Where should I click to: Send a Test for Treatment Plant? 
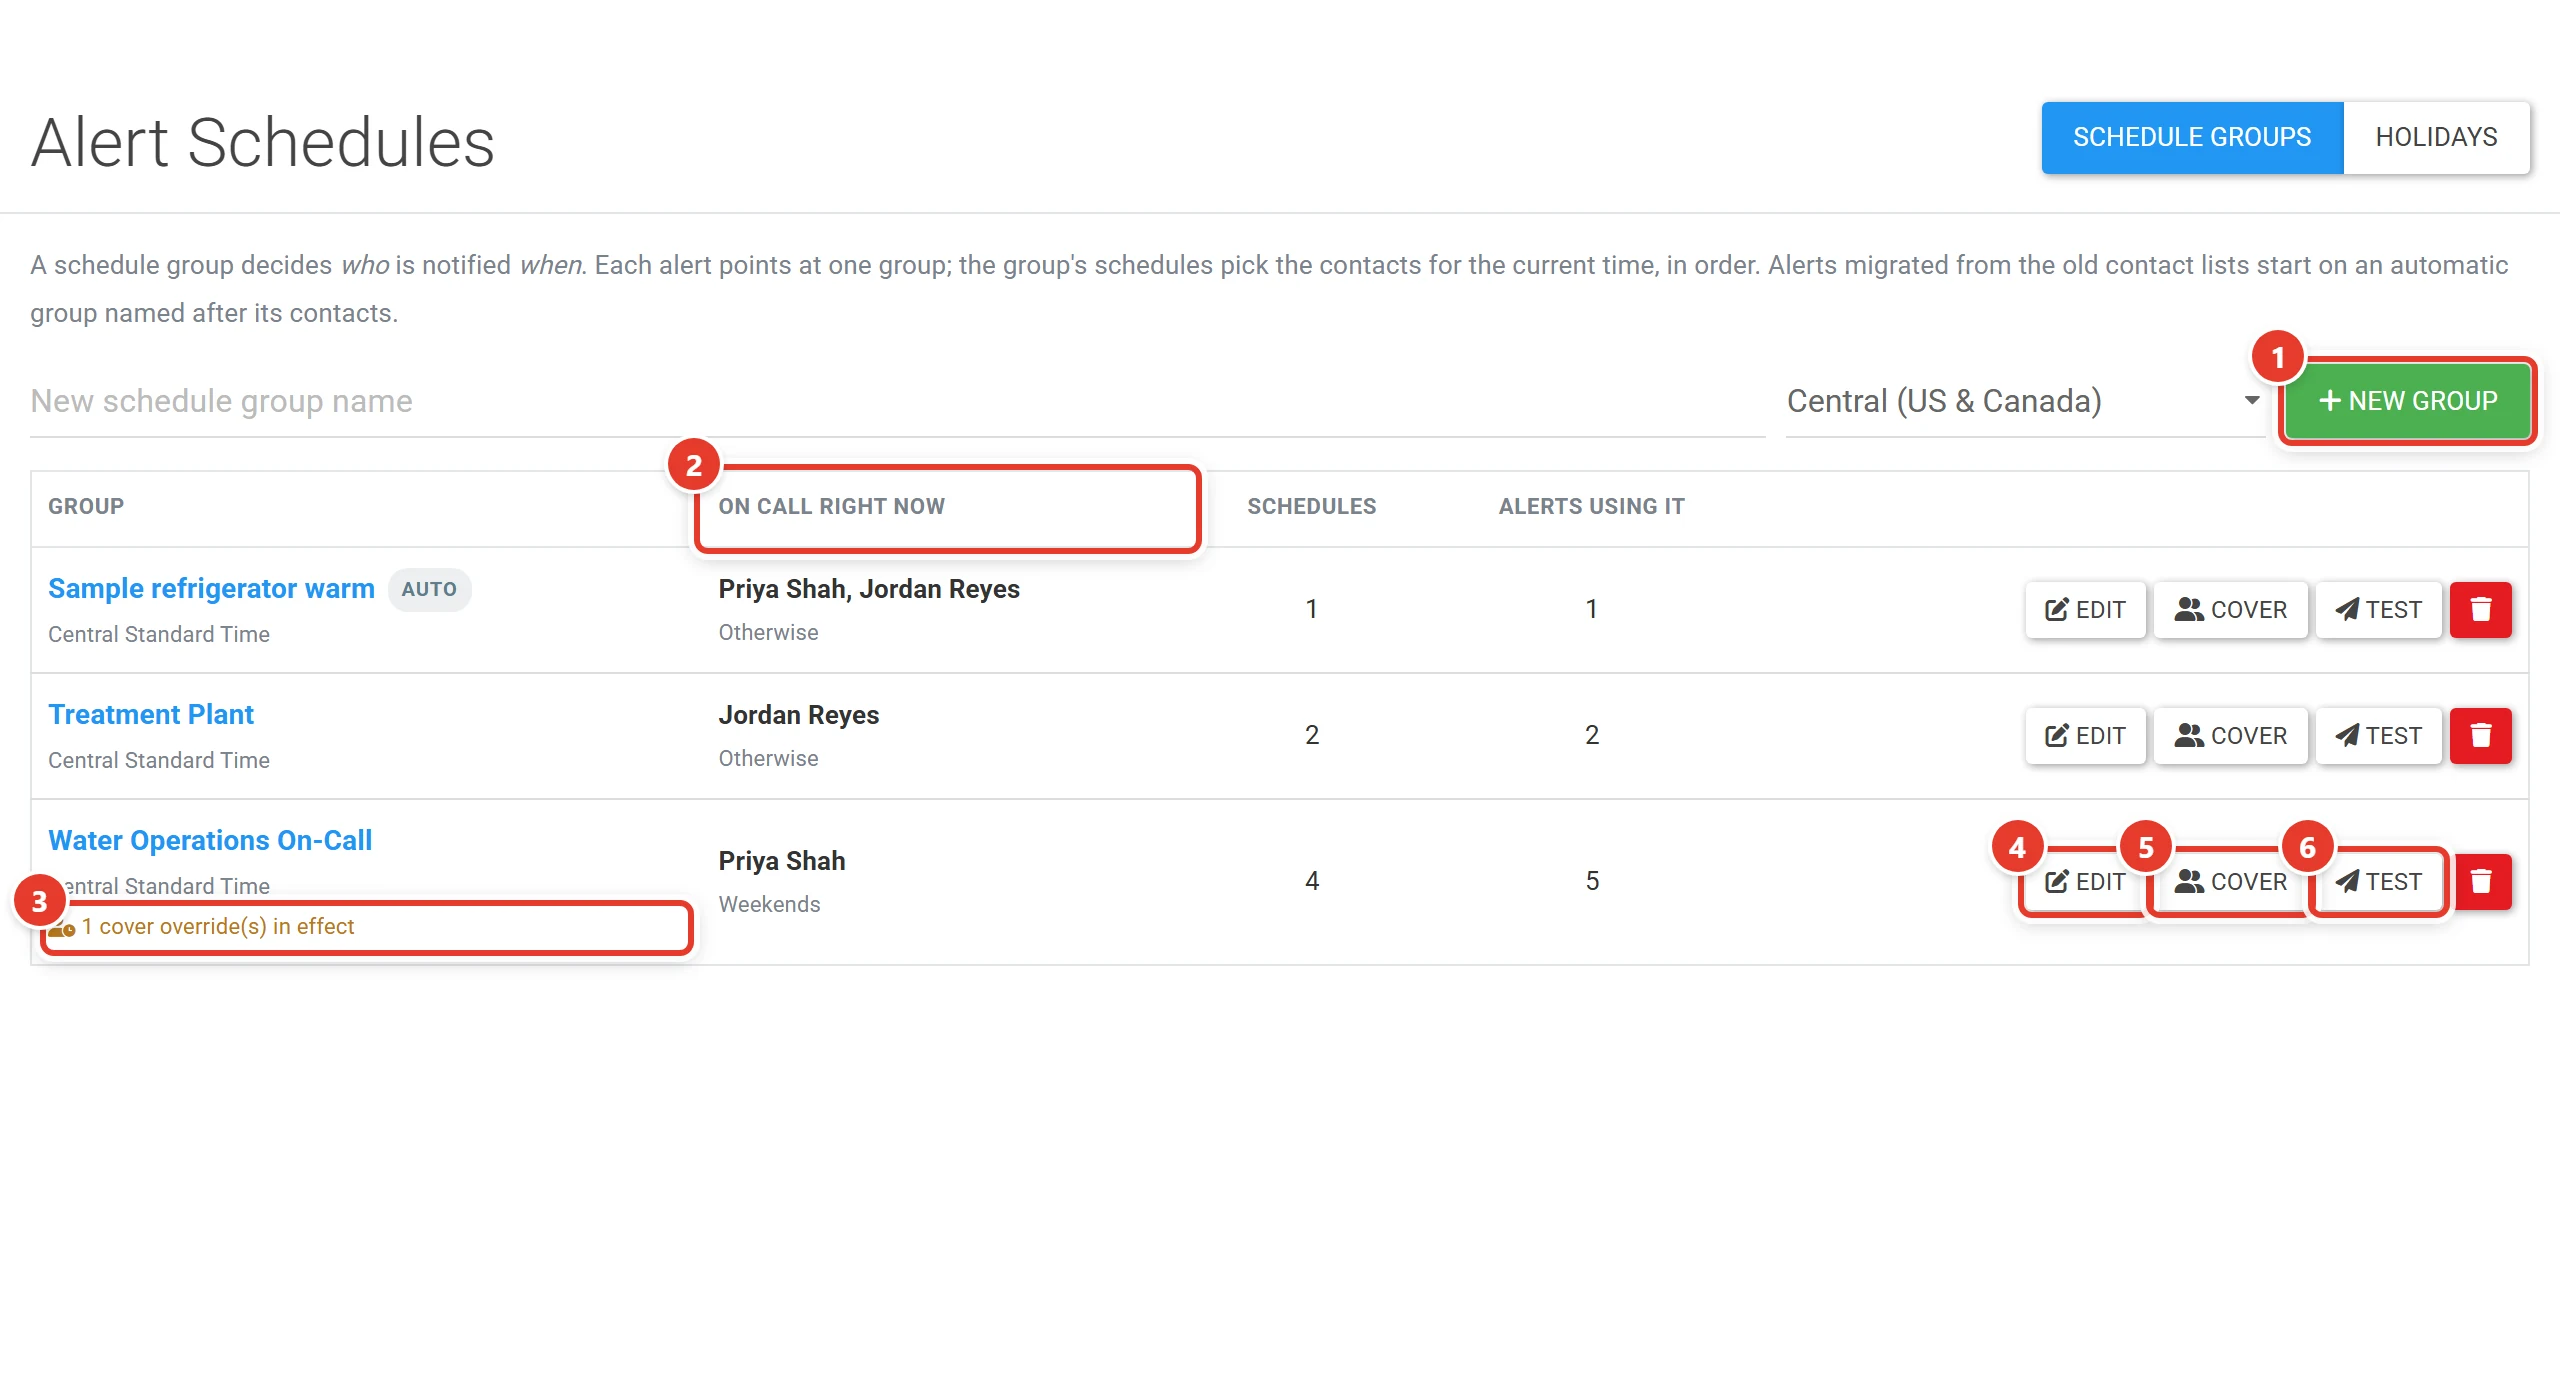[x=2378, y=735]
